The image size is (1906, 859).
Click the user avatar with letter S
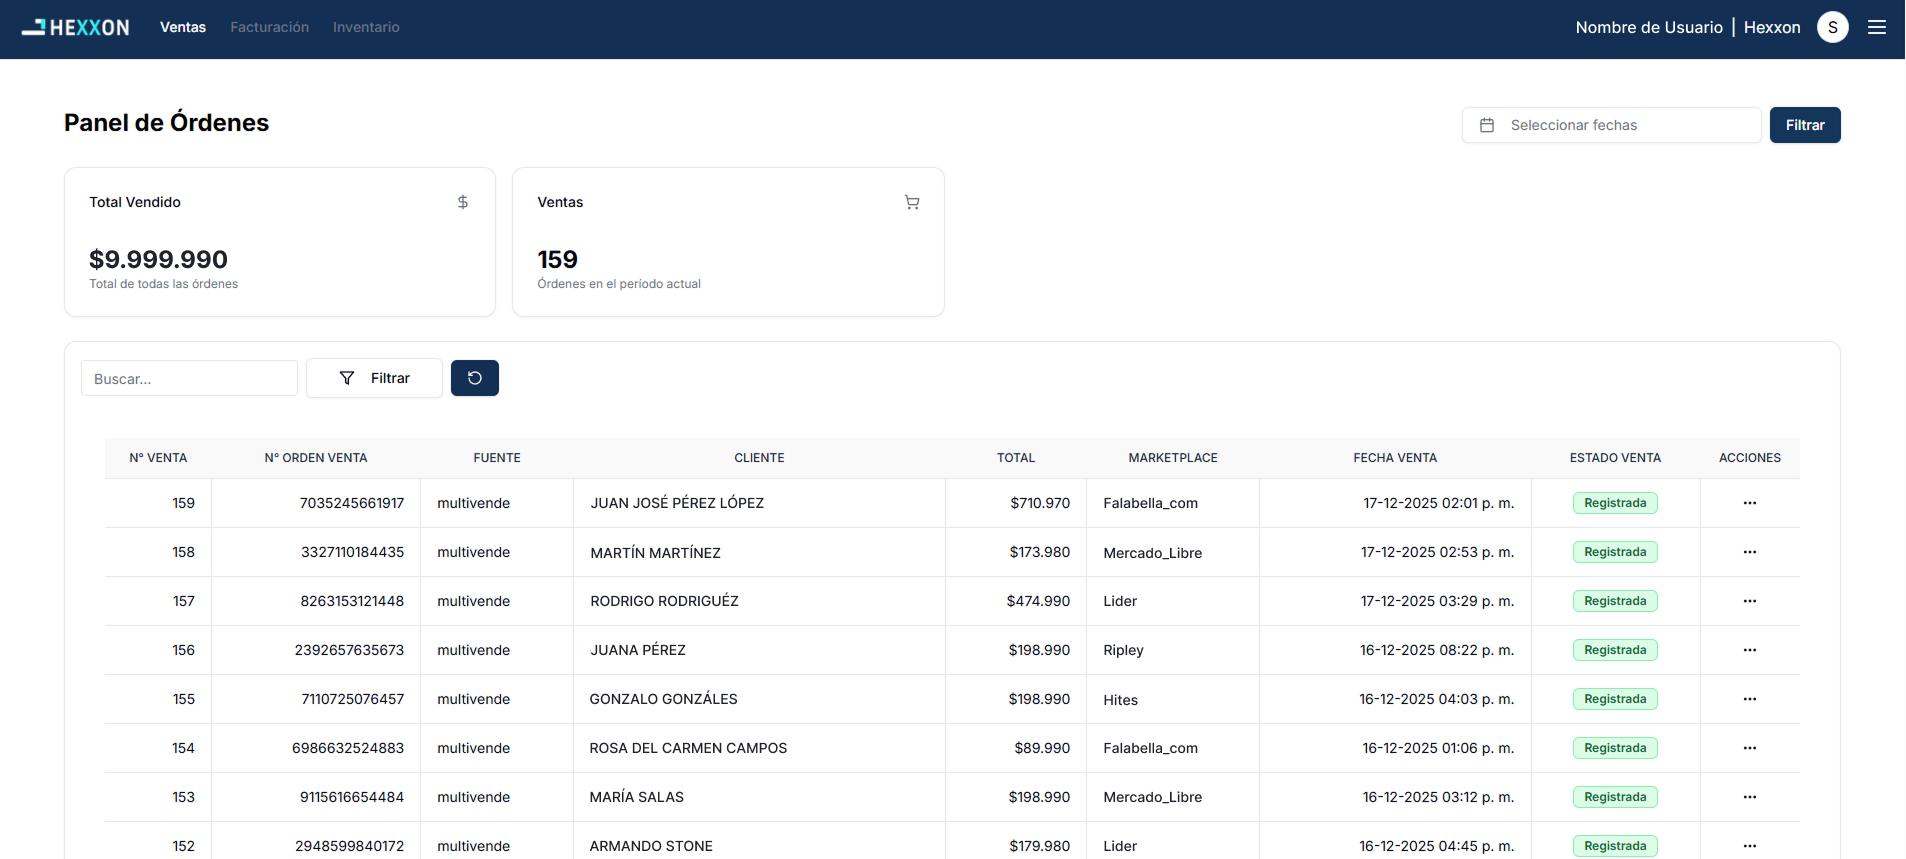click(1832, 28)
